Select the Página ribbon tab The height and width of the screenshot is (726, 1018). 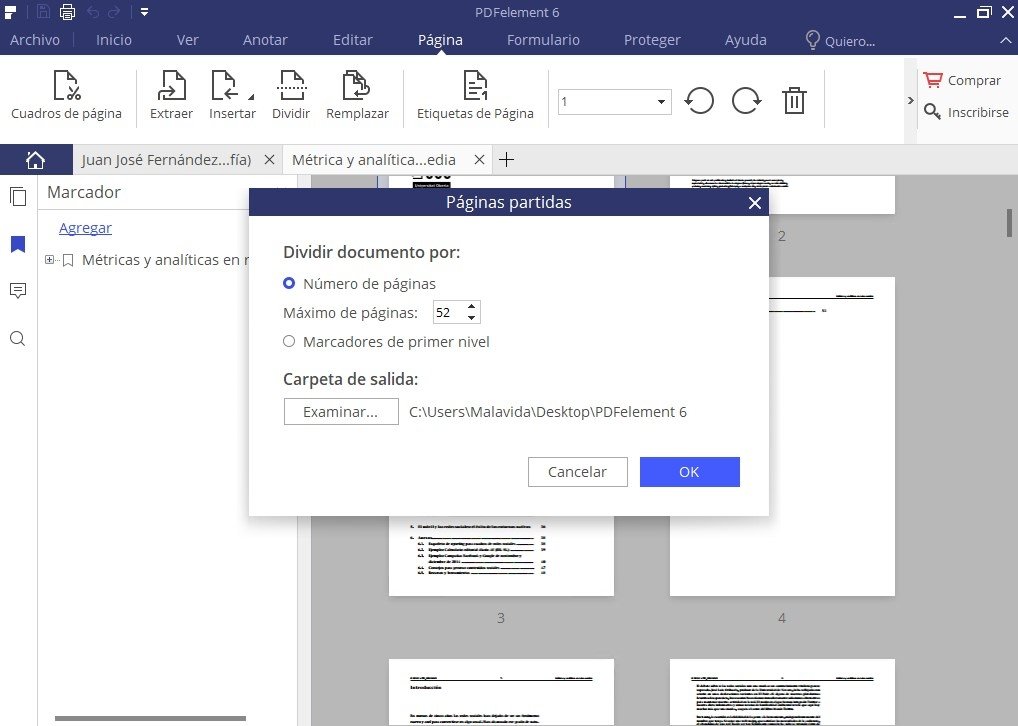coord(440,40)
